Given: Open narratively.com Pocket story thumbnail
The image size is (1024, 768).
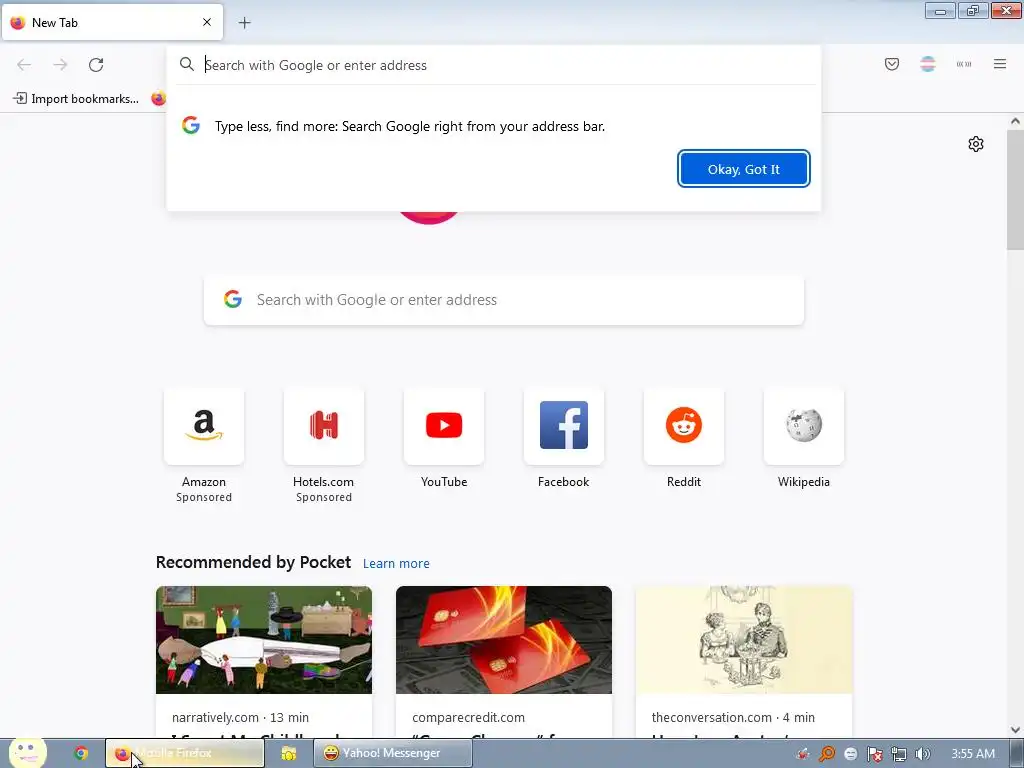Looking at the screenshot, I should (x=264, y=640).
